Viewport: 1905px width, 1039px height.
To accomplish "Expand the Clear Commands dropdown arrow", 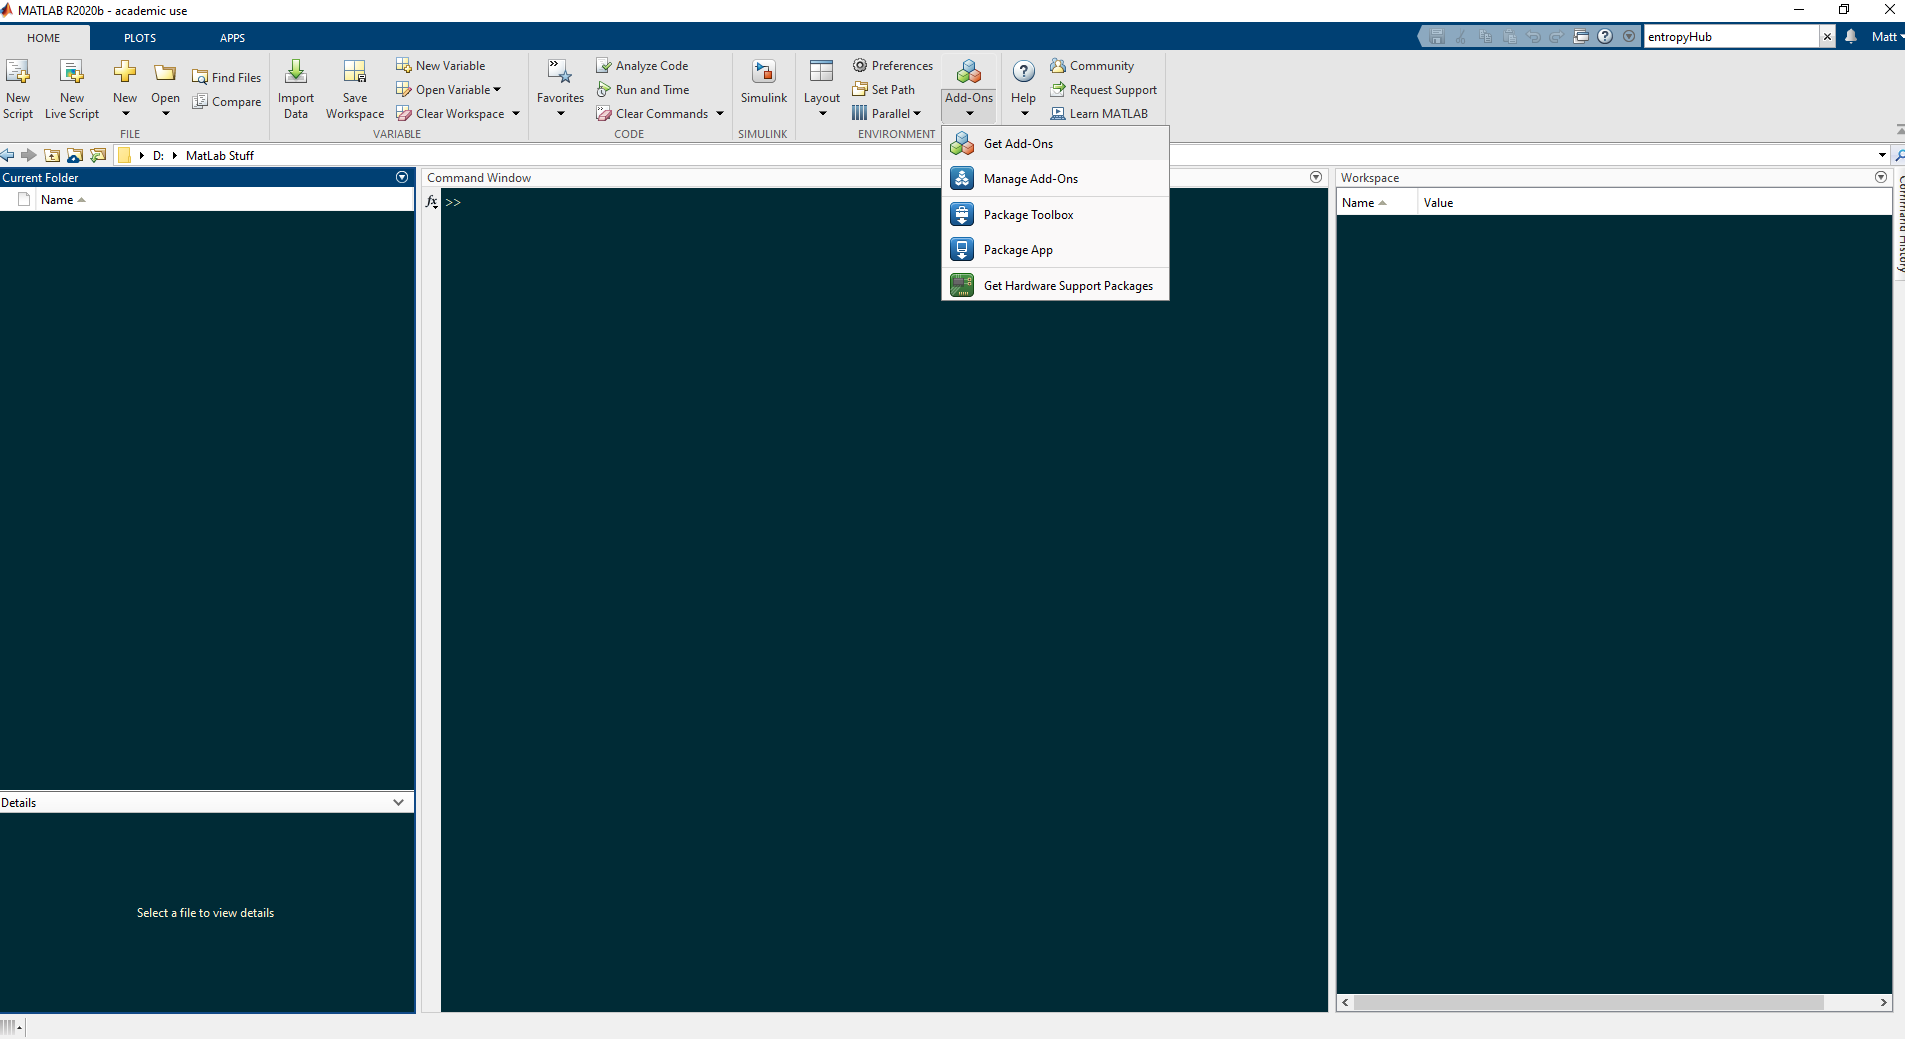I will (719, 113).
